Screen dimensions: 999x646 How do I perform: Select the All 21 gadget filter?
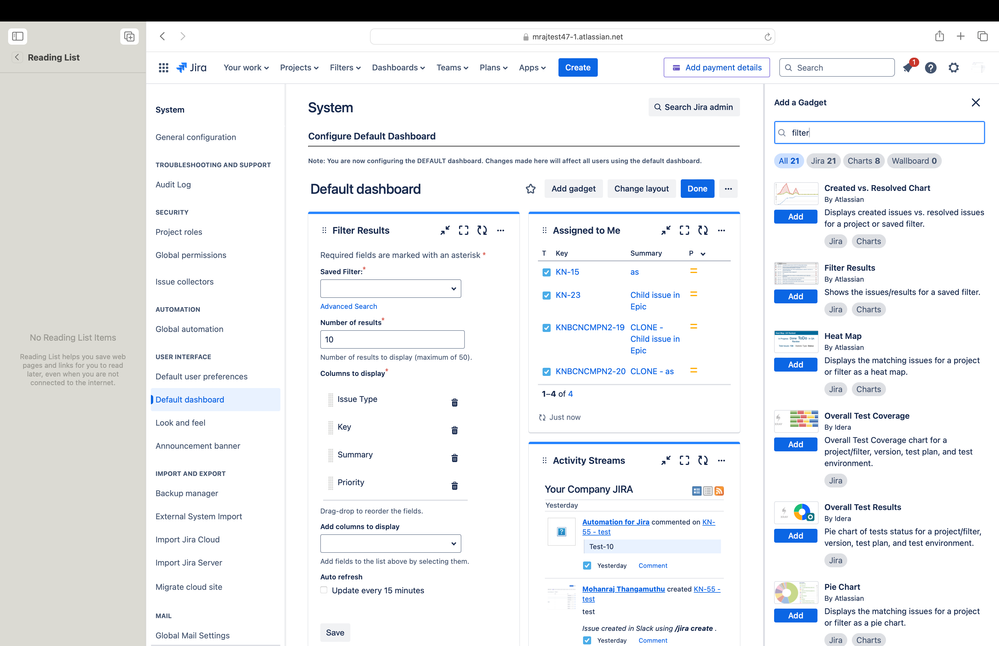789,161
